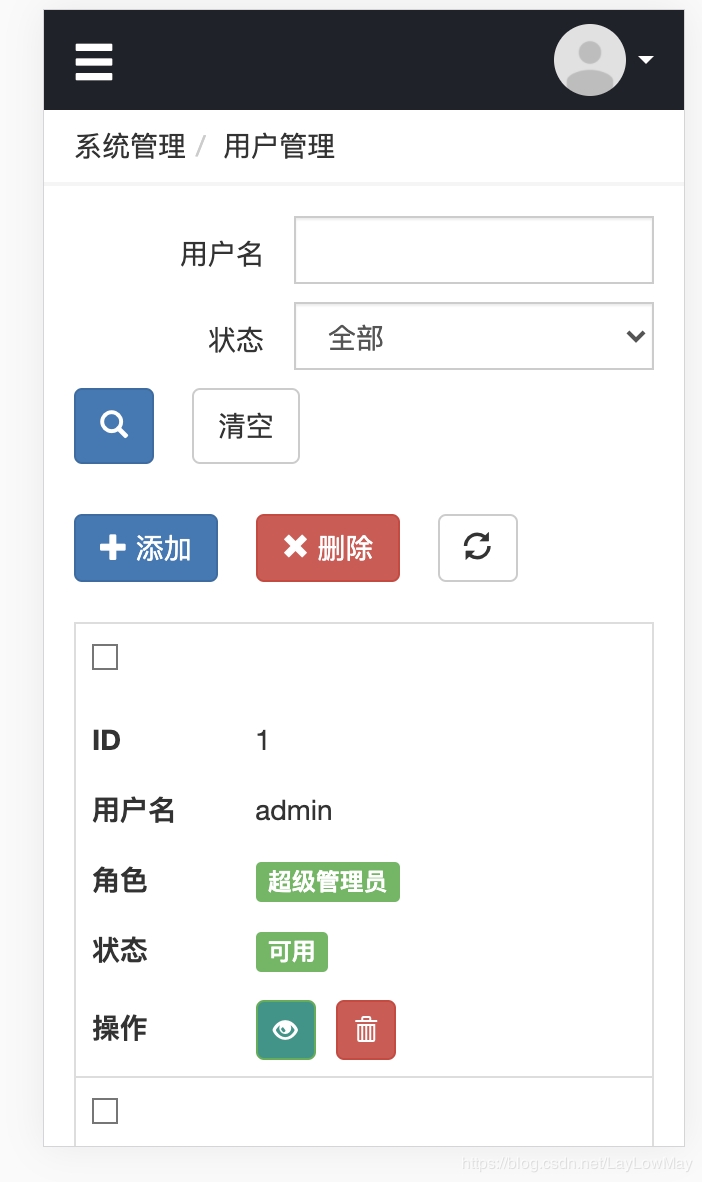
Task: Click the red 删除 delete button
Action: click(328, 547)
